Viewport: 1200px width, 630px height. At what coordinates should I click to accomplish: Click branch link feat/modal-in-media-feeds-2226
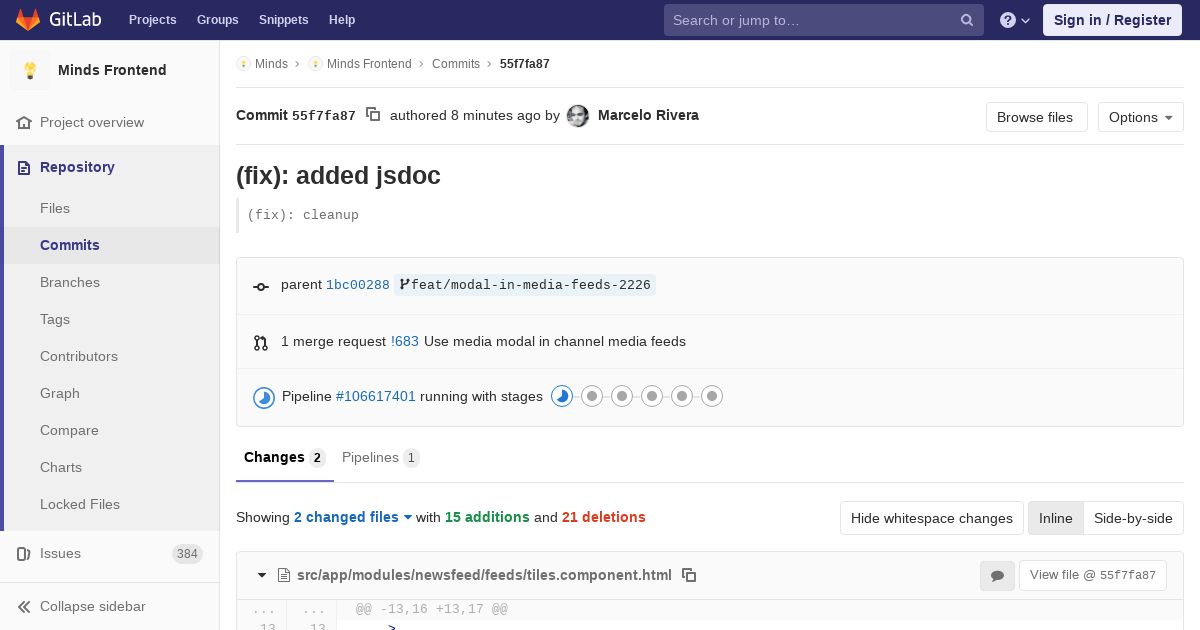pos(531,285)
